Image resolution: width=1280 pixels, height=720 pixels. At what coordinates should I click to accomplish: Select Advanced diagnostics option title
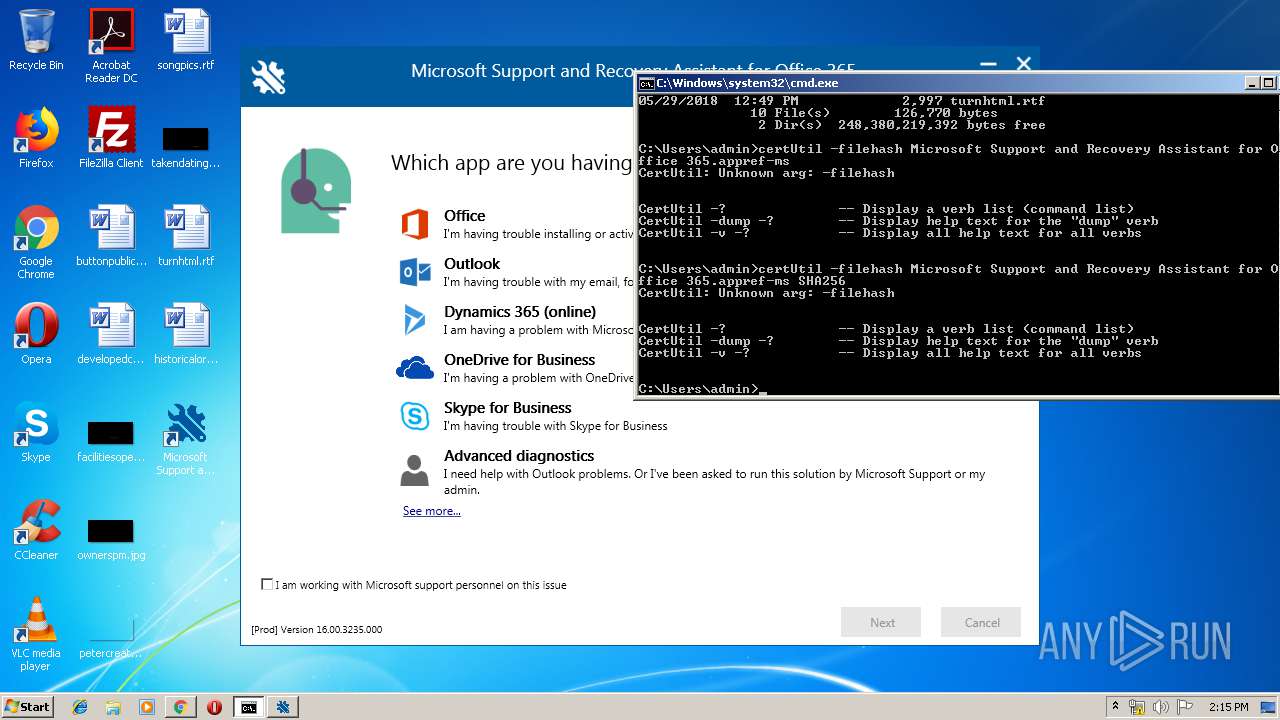[519, 456]
